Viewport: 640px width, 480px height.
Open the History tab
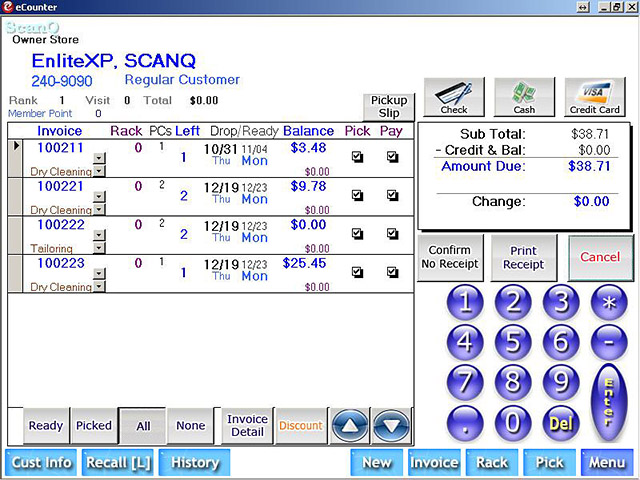pos(195,462)
